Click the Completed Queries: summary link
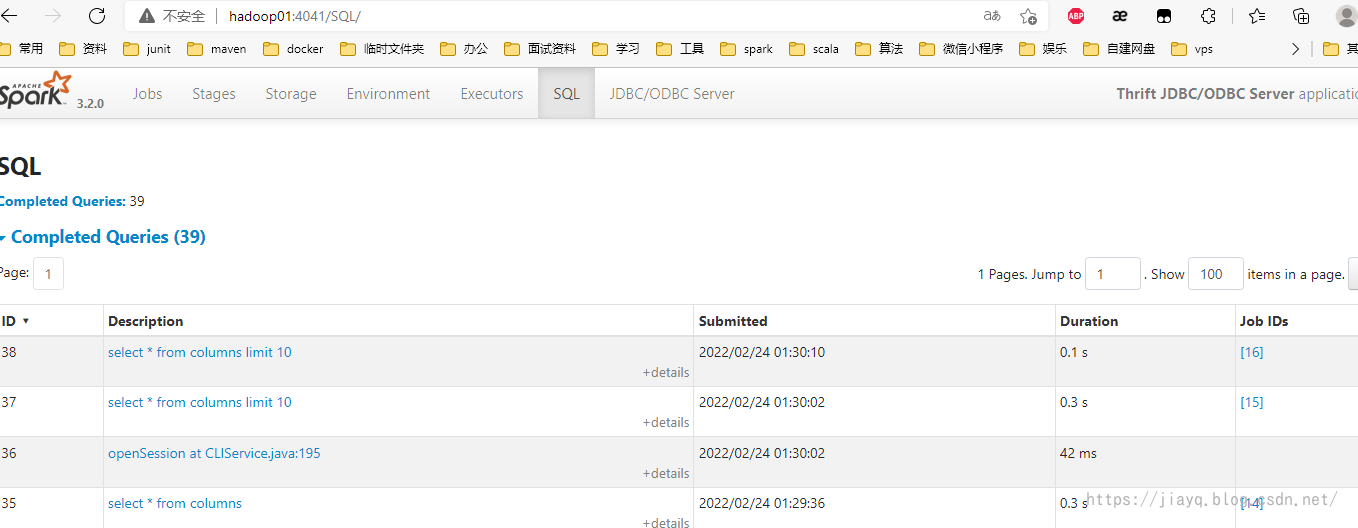This screenshot has width=1358, height=528. pos(62,201)
